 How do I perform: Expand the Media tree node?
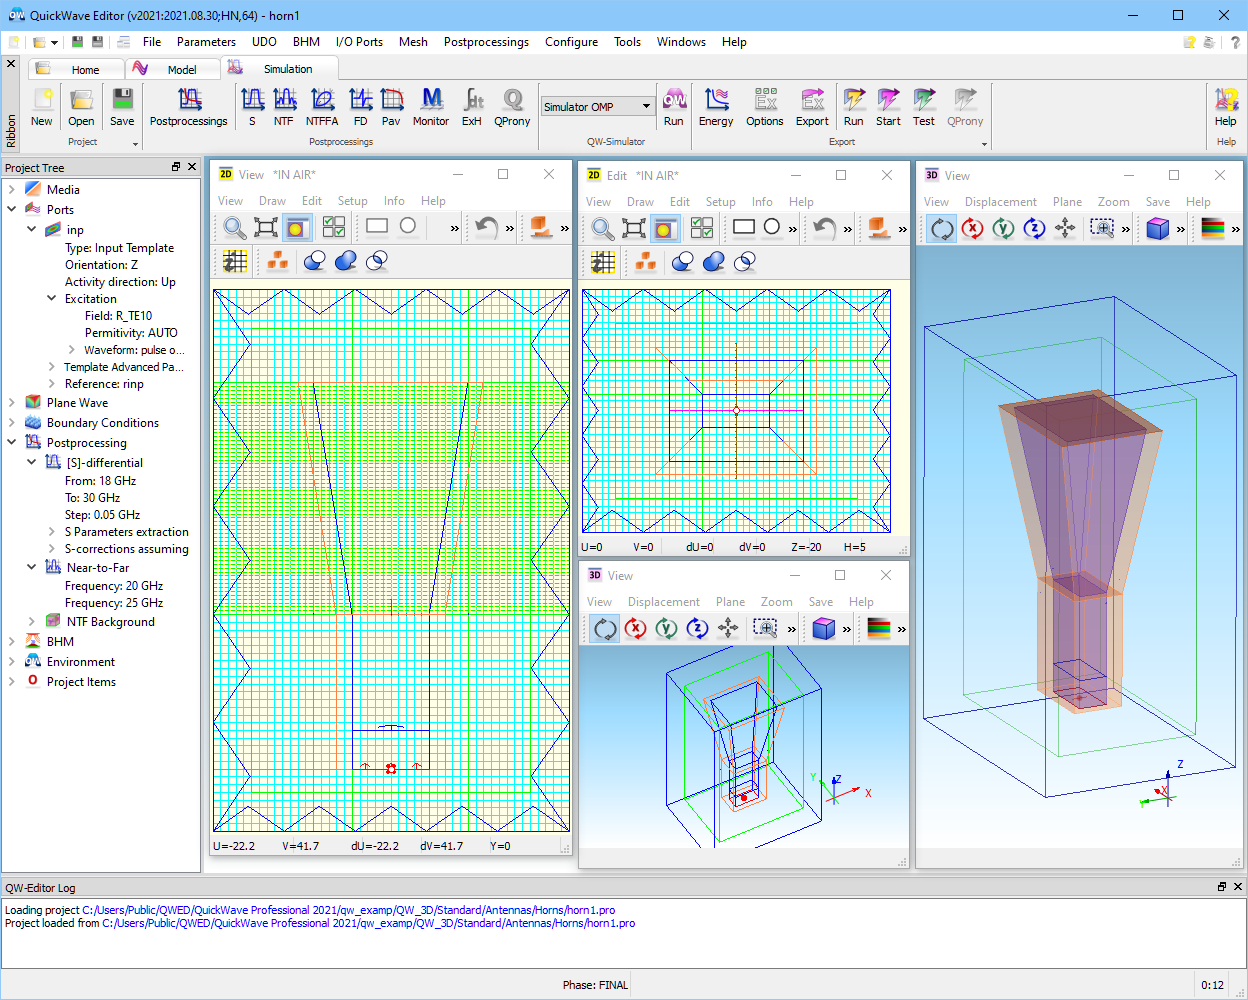point(12,189)
